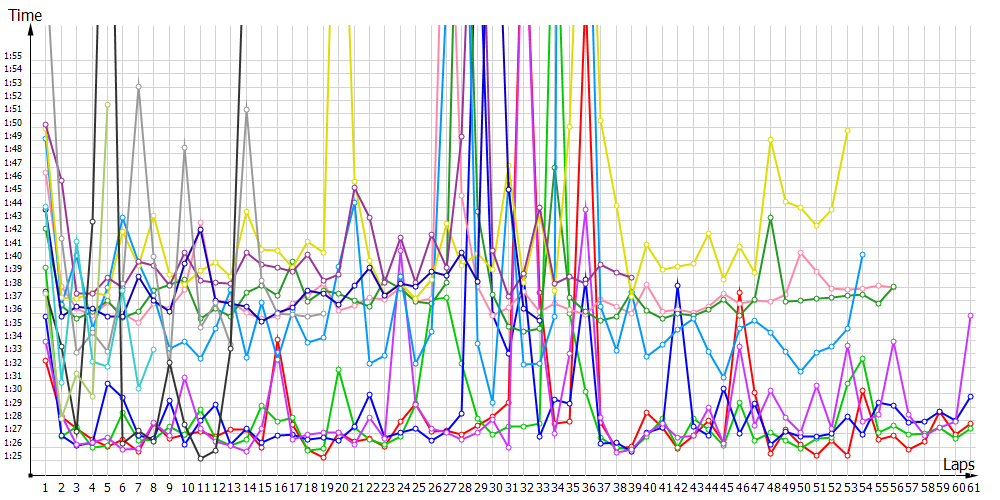Click lap 61 label on the laps axis
The height and width of the screenshot is (500, 1000).
click(x=971, y=487)
